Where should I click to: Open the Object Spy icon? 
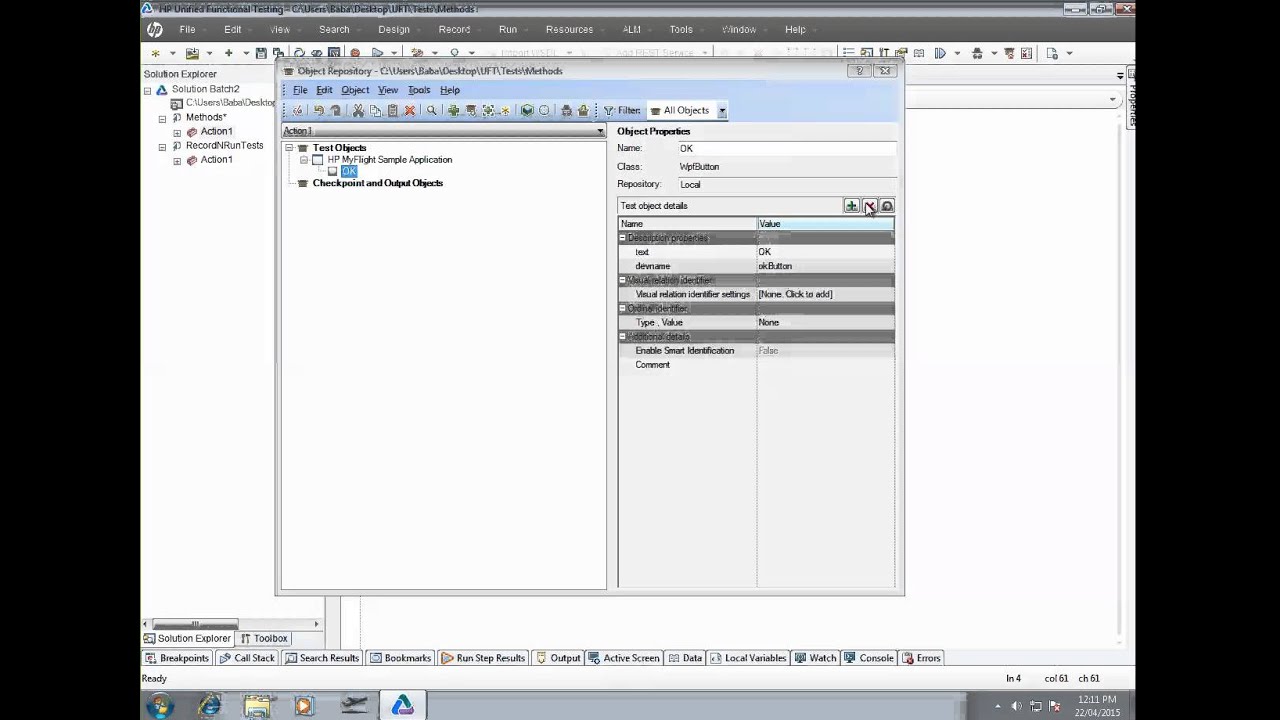click(x=566, y=110)
